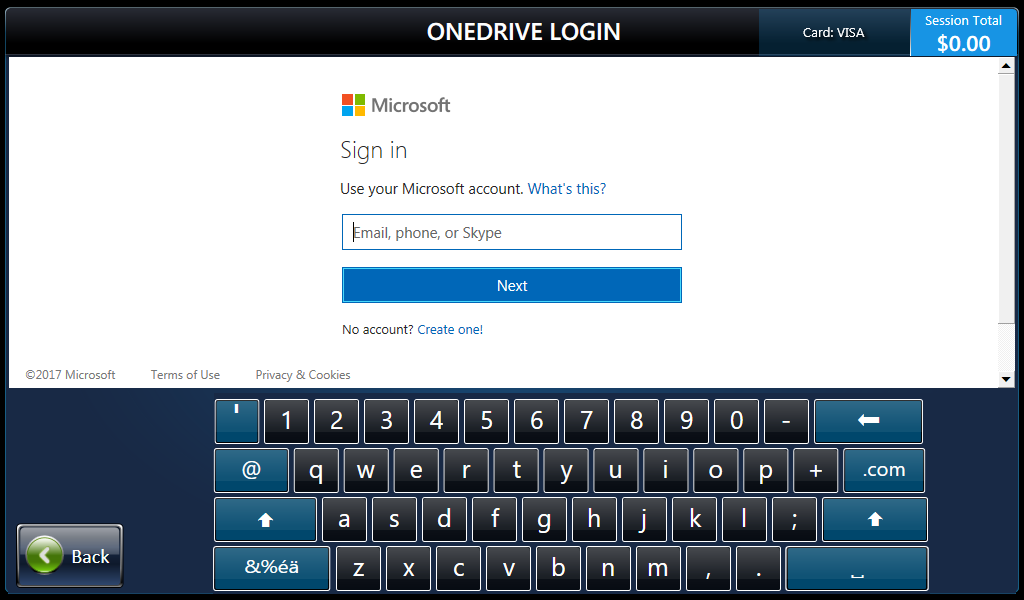Tap the g key
Screen dimensions: 1024x600
click(x=544, y=520)
